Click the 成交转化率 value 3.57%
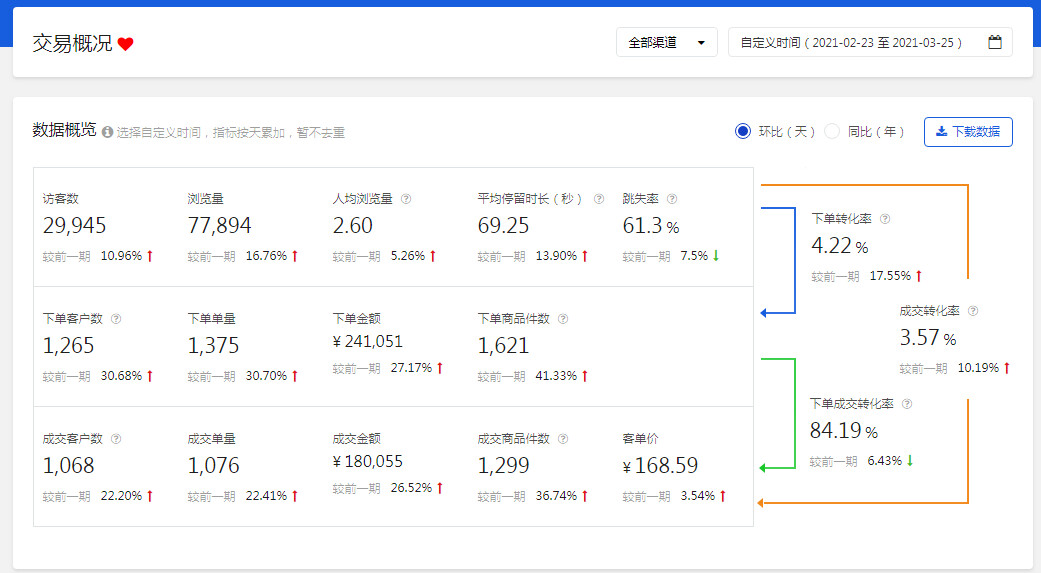The height and width of the screenshot is (573, 1041). pyautogui.click(x=928, y=338)
